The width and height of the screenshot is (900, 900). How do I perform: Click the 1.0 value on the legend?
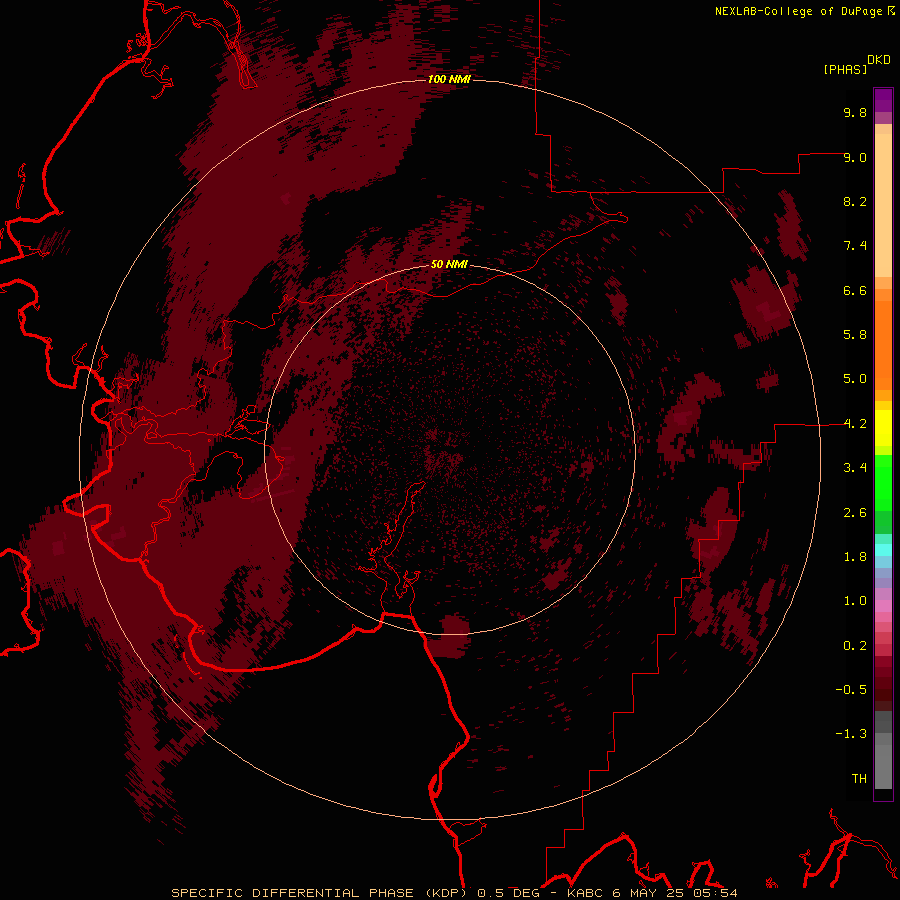point(855,601)
